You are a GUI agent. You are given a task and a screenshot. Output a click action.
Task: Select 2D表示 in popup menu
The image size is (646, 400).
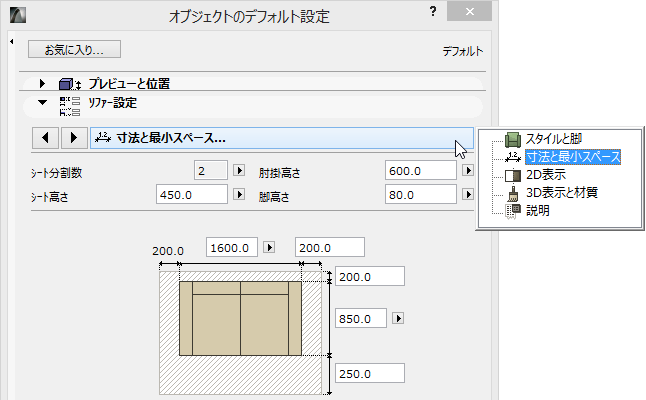[x=546, y=175]
